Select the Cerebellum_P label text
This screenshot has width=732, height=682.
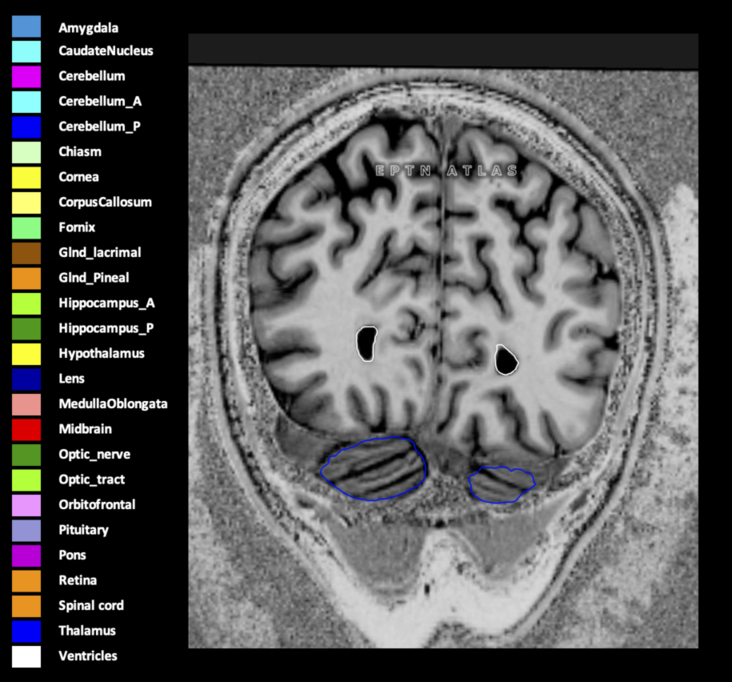[99, 127]
